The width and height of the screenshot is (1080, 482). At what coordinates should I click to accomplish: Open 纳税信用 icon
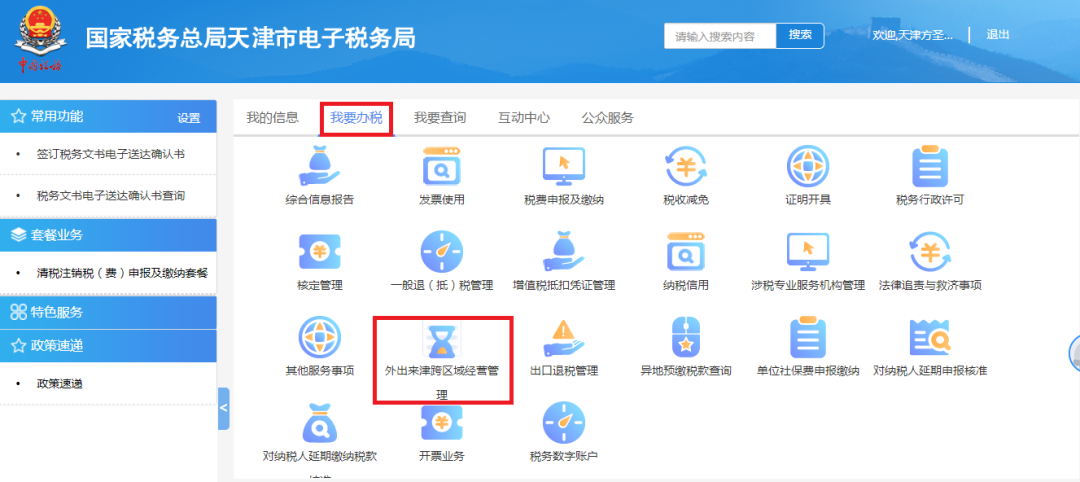[686, 251]
